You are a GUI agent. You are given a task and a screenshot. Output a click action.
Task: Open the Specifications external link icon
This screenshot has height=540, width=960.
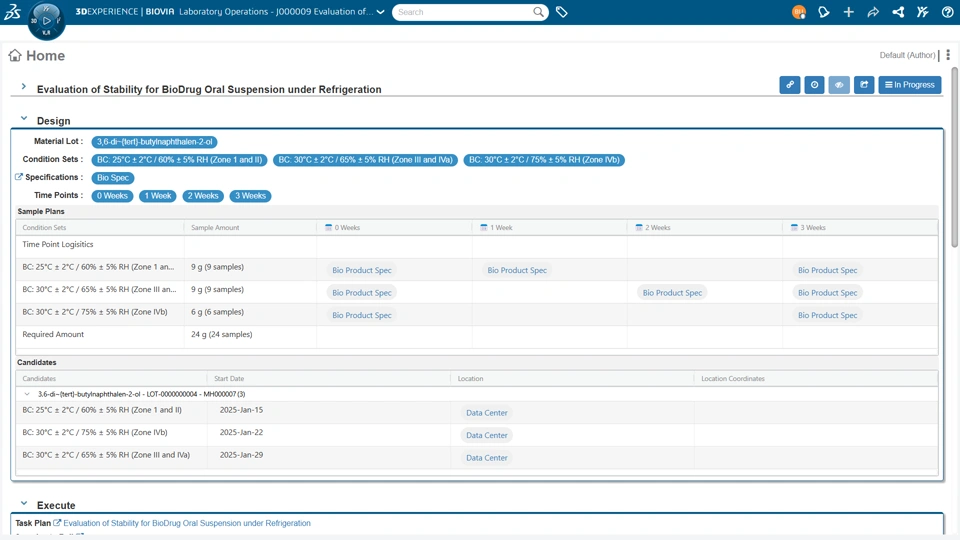point(18,177)
